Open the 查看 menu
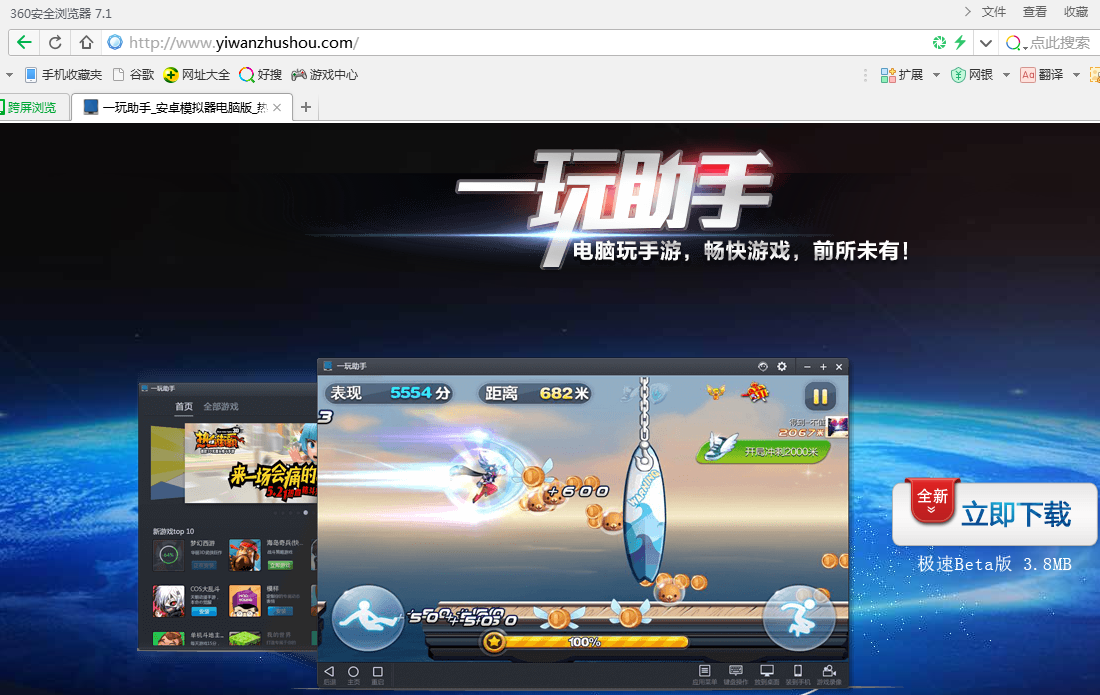Screen dimensions: 1100x695 click(1035, 12)
